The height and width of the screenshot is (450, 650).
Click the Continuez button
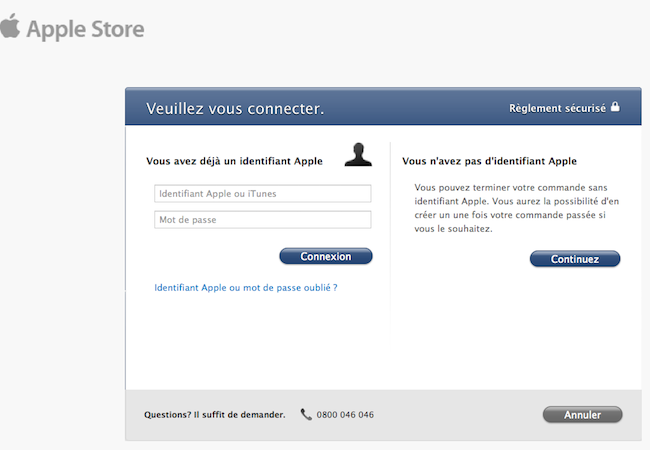(x=575, y=259)
